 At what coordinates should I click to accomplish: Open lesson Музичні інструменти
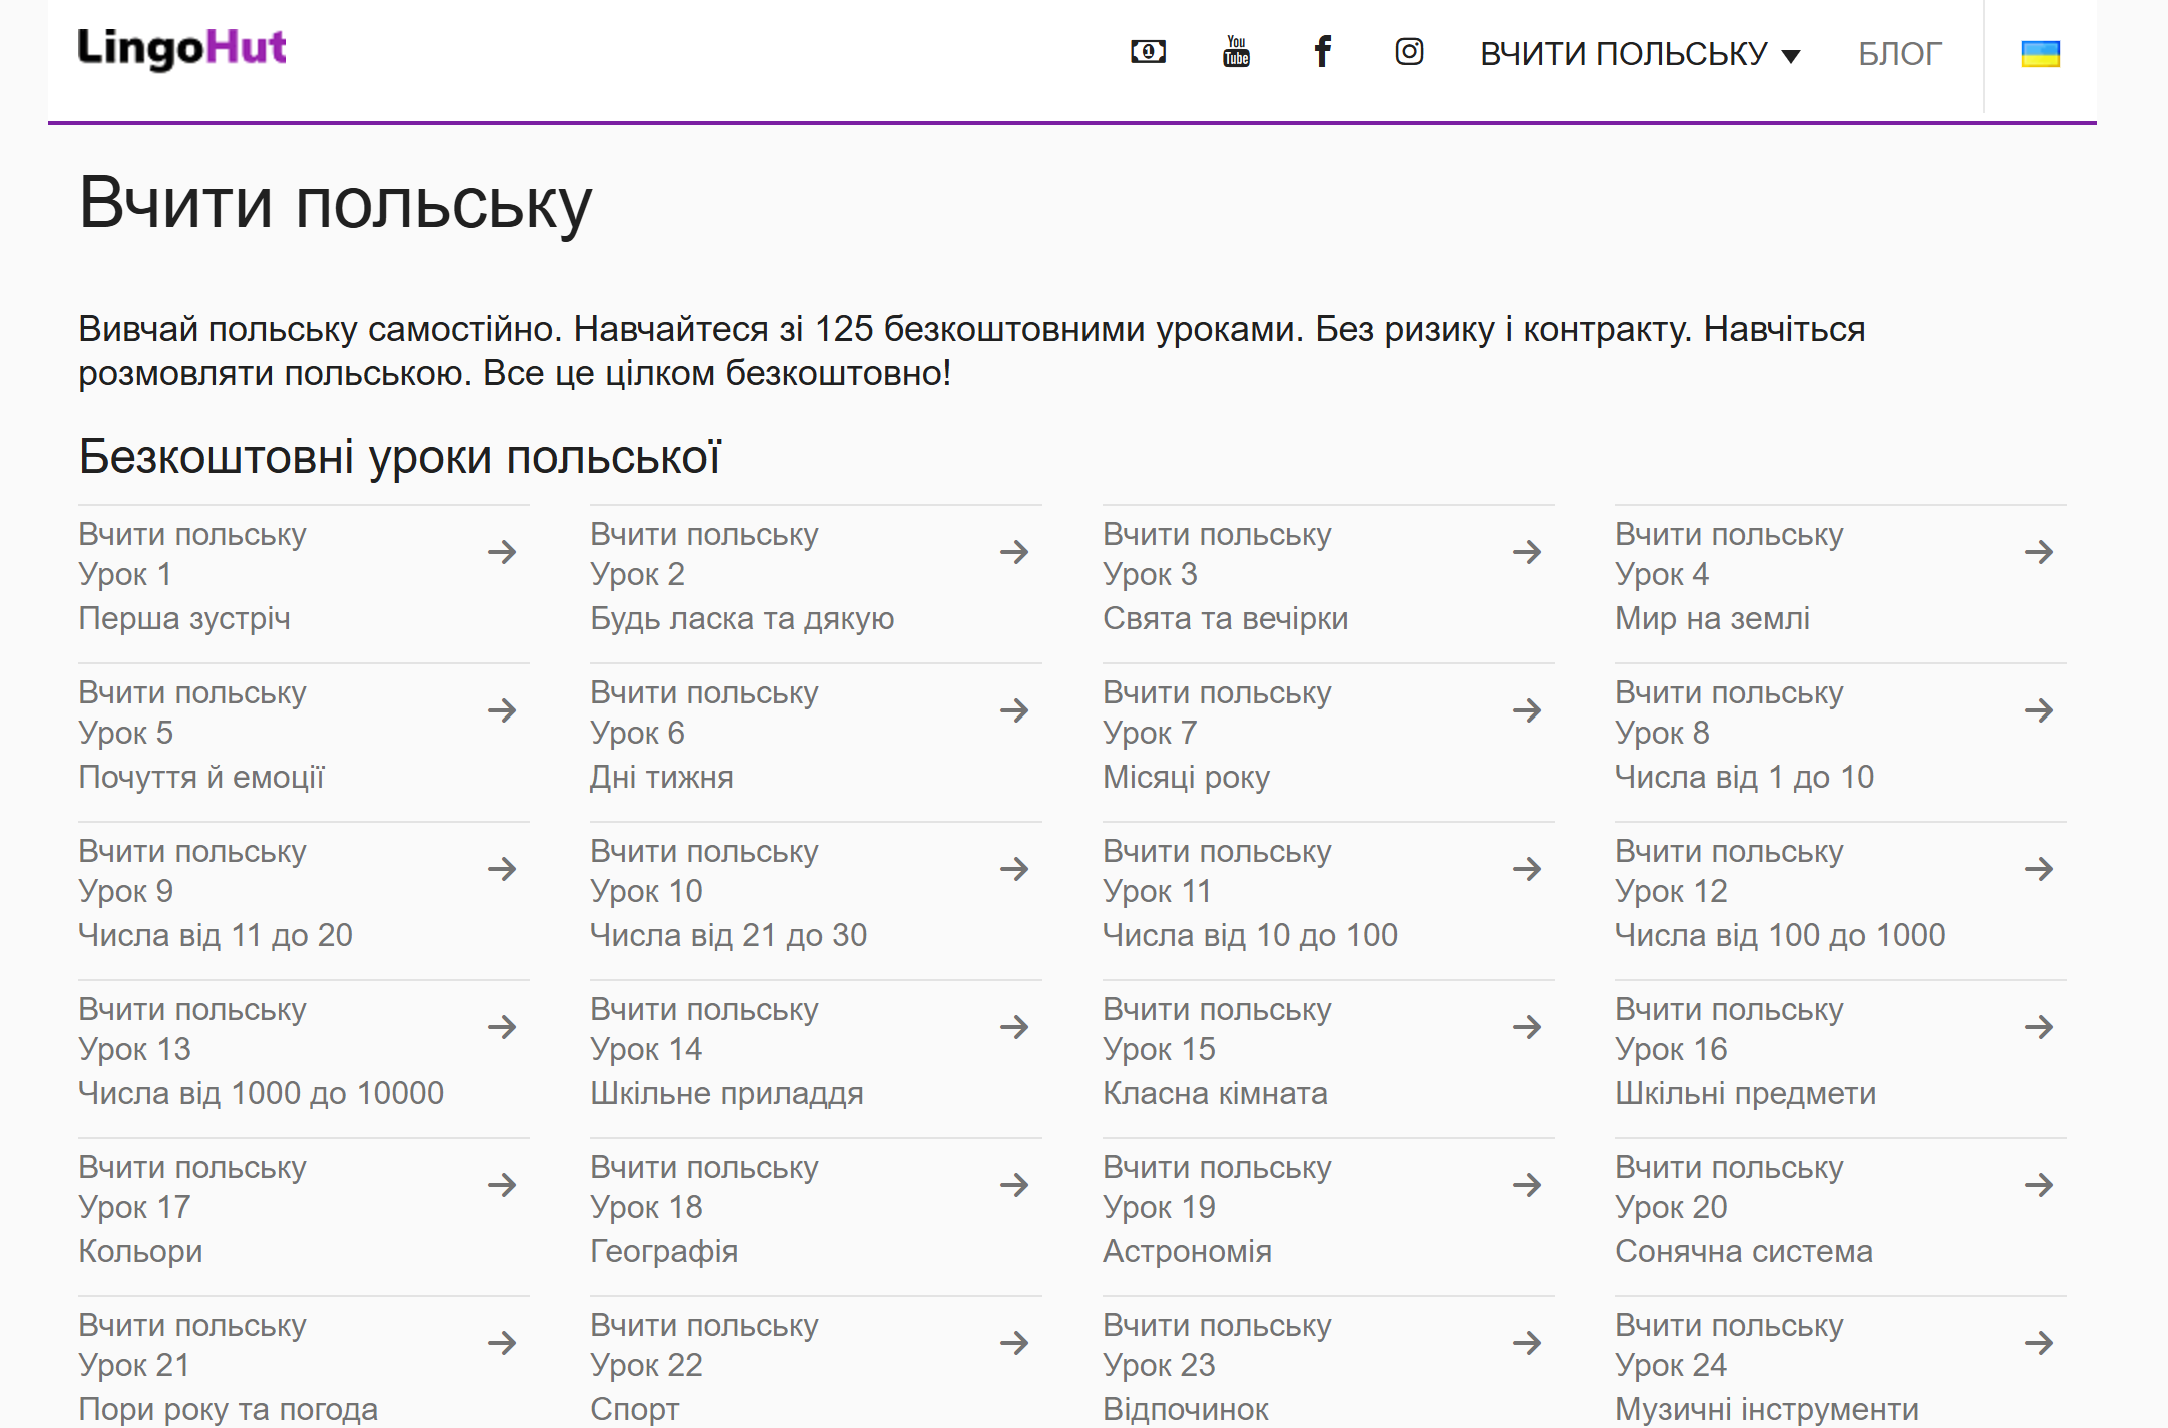coord(1766,1408)
